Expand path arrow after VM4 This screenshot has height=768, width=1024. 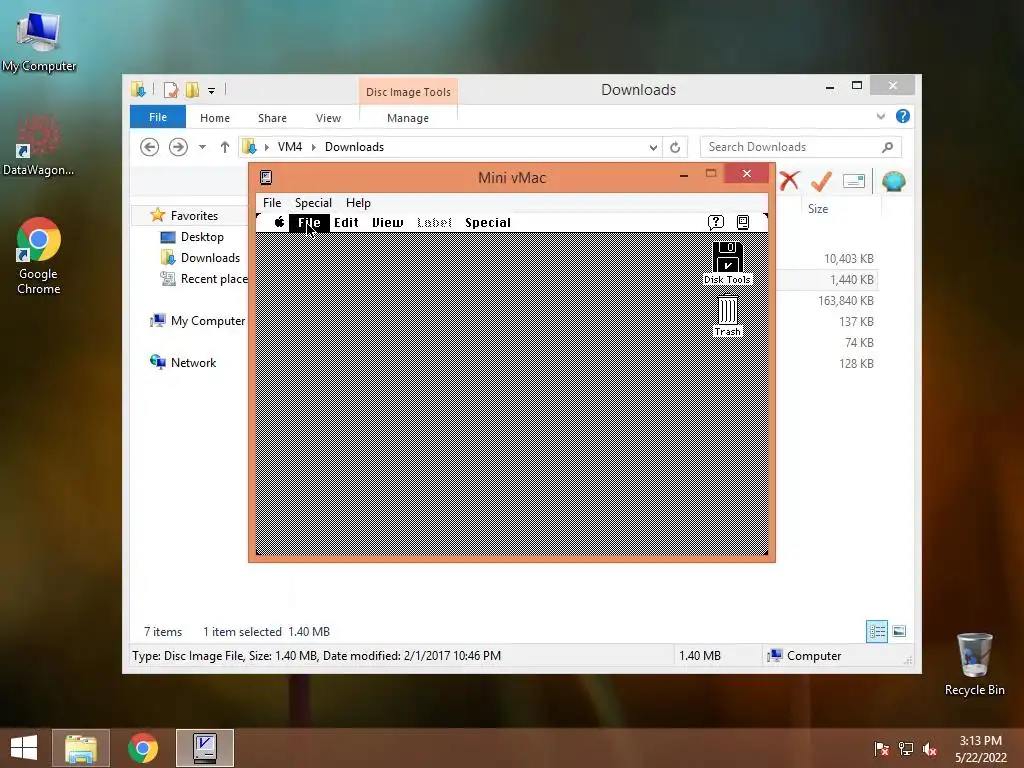click(x=313, y=148)
